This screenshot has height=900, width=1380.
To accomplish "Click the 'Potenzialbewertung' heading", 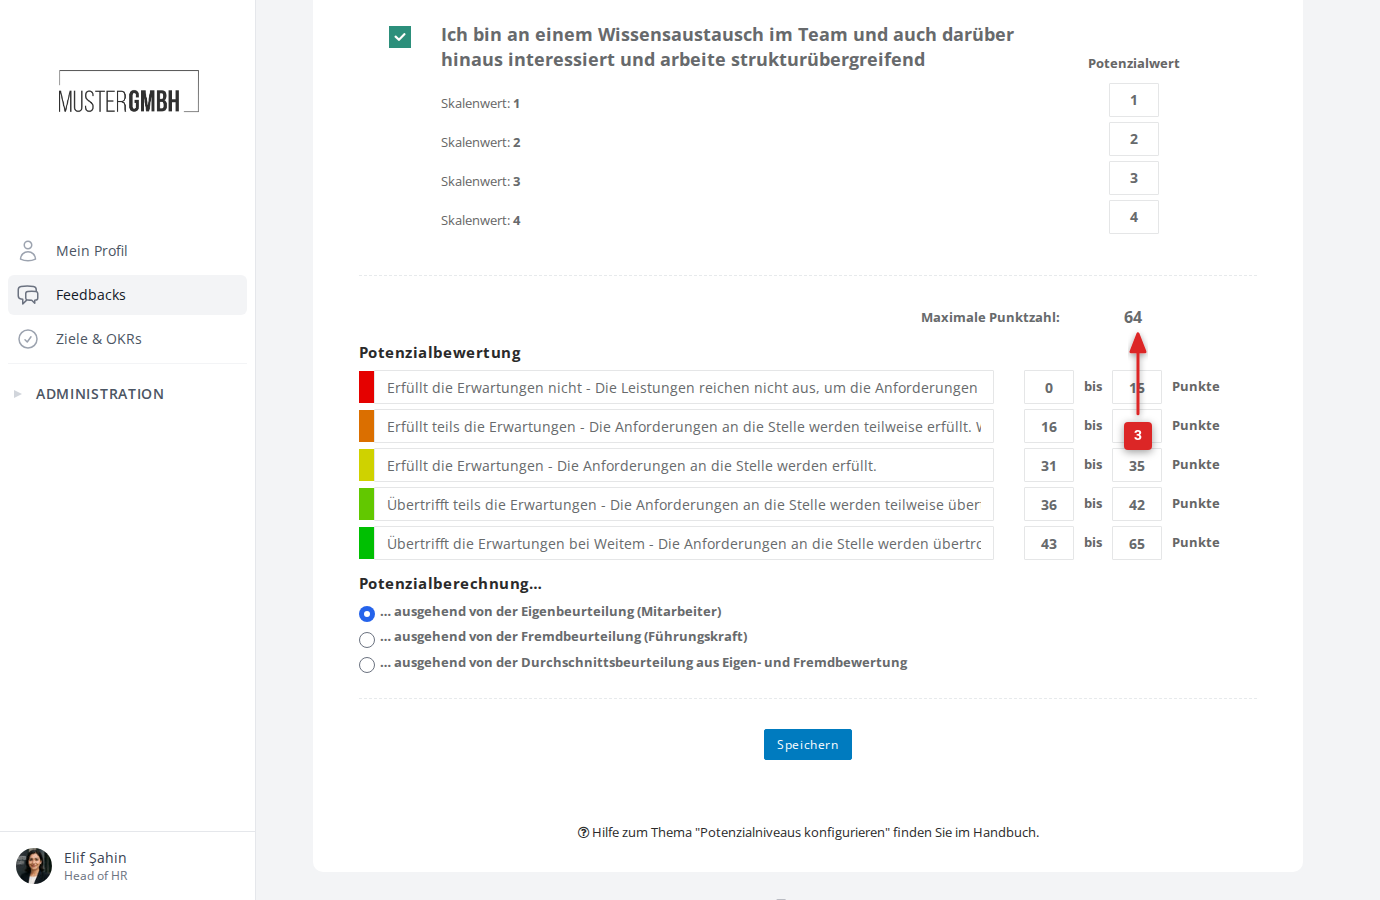I will point(440,353).
